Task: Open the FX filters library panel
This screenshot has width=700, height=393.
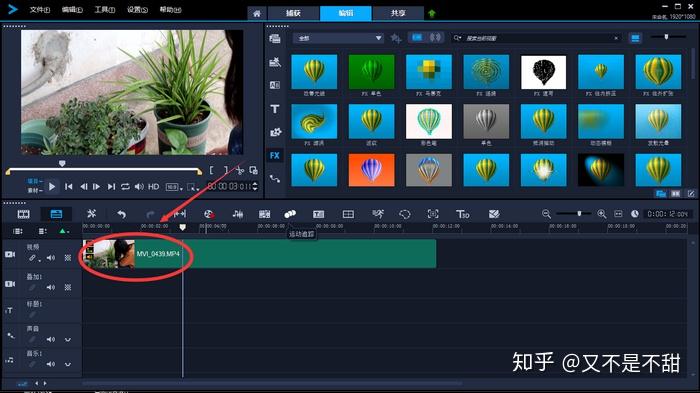Action: 275,155
